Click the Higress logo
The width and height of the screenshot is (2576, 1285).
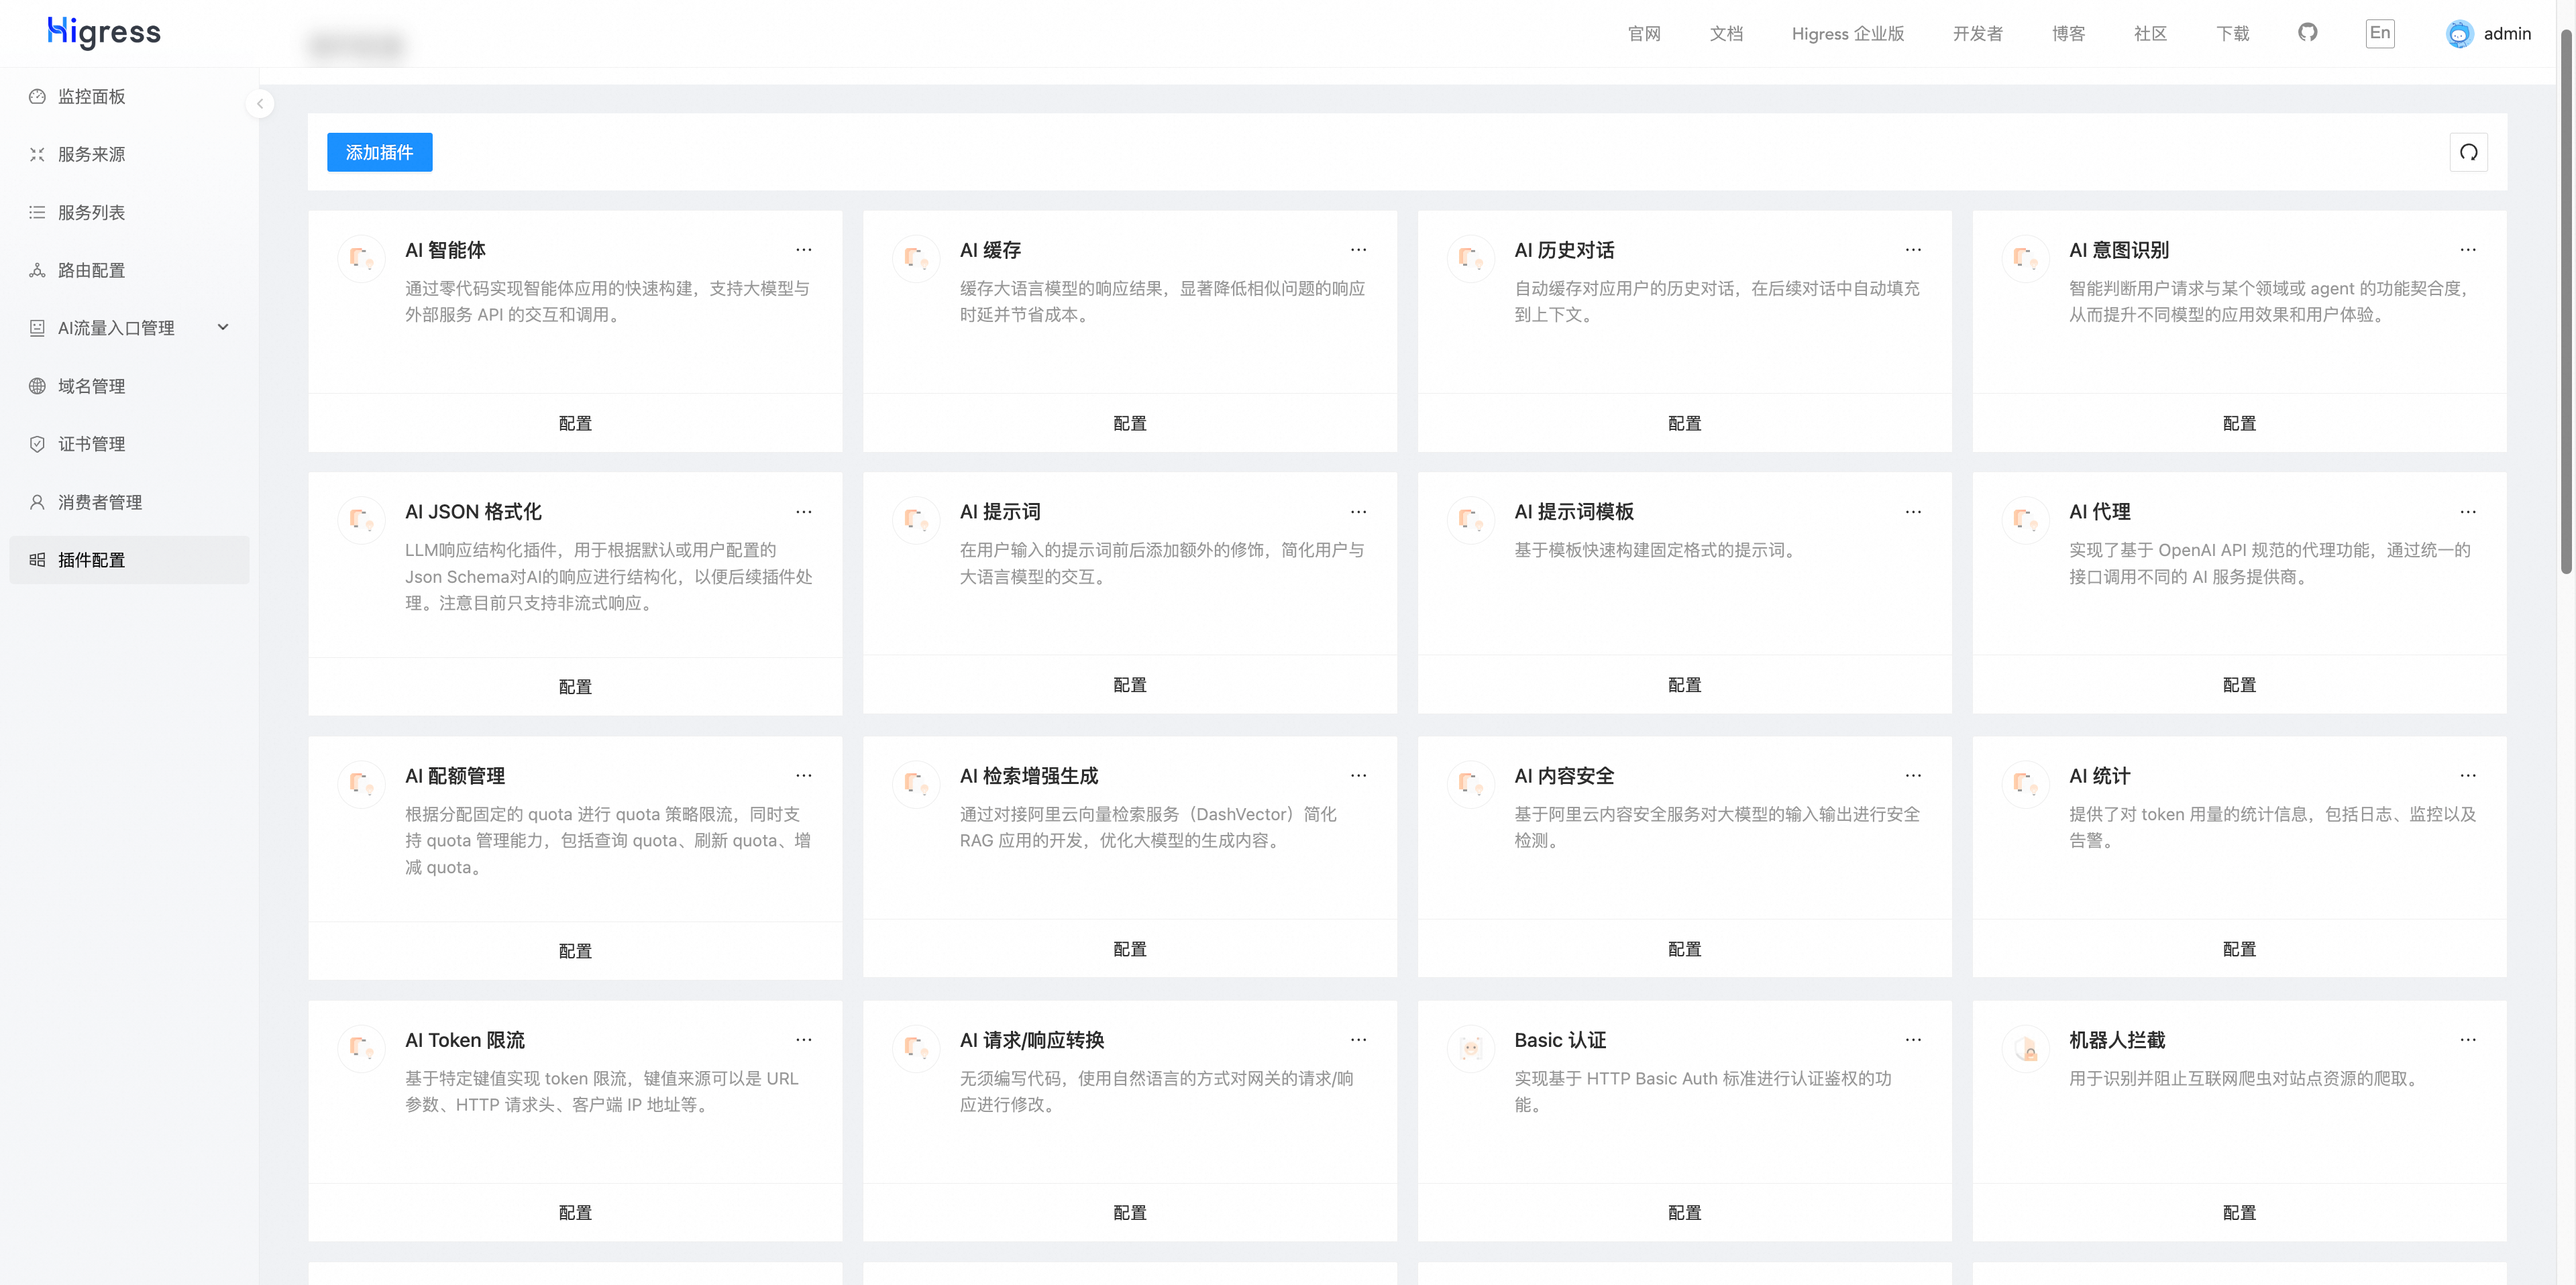104,32
